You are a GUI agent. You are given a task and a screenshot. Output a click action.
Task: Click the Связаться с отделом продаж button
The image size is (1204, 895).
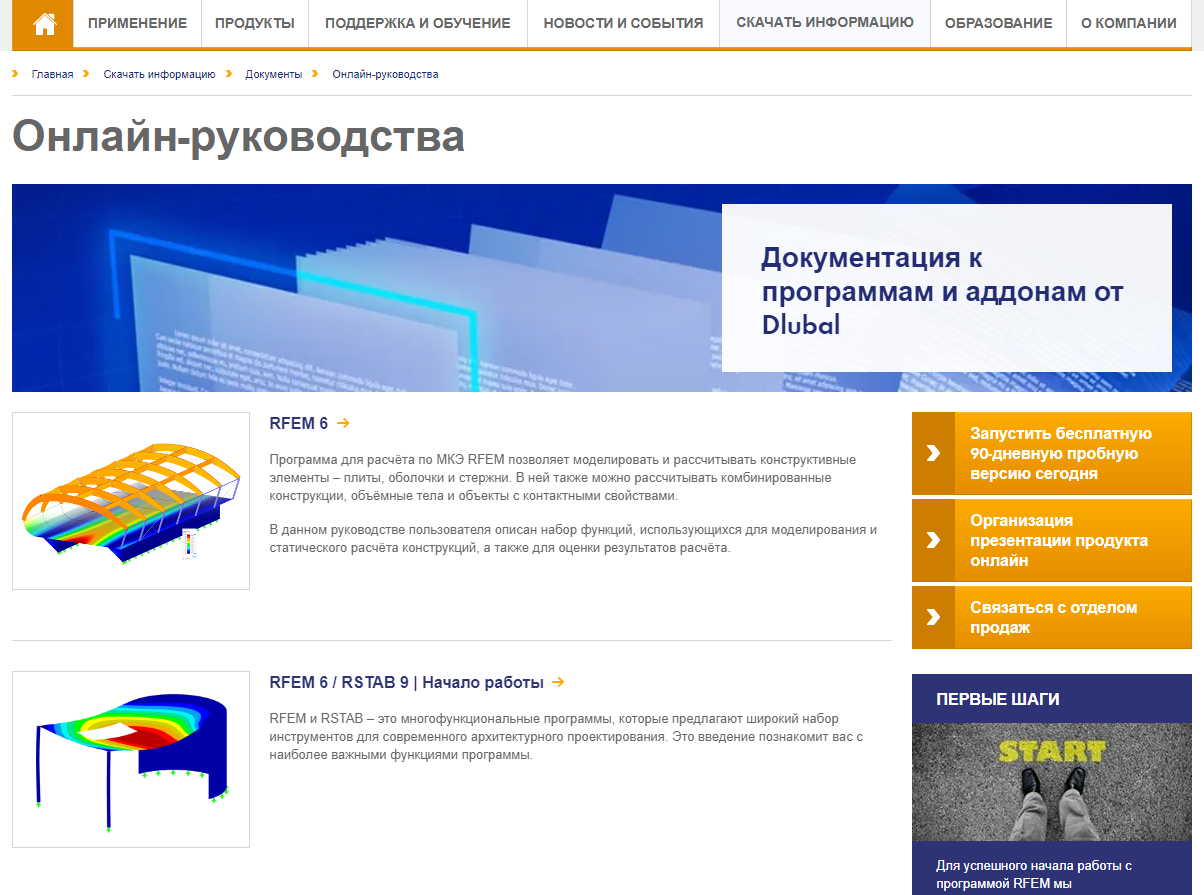[1060, 617]
